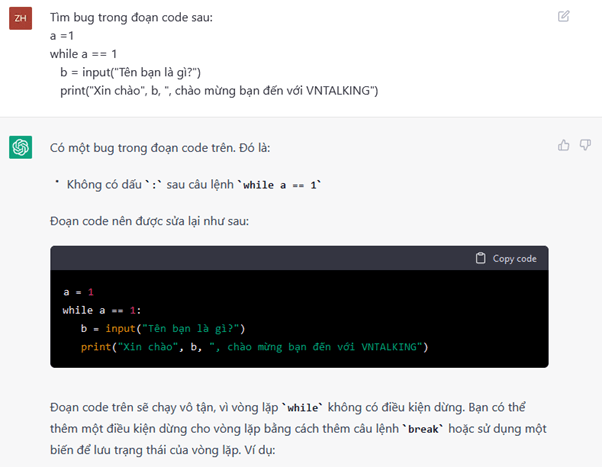Viewport: 602px width, 467px height.
Task: Click the ZH user avatar
Action: [20, 18]
